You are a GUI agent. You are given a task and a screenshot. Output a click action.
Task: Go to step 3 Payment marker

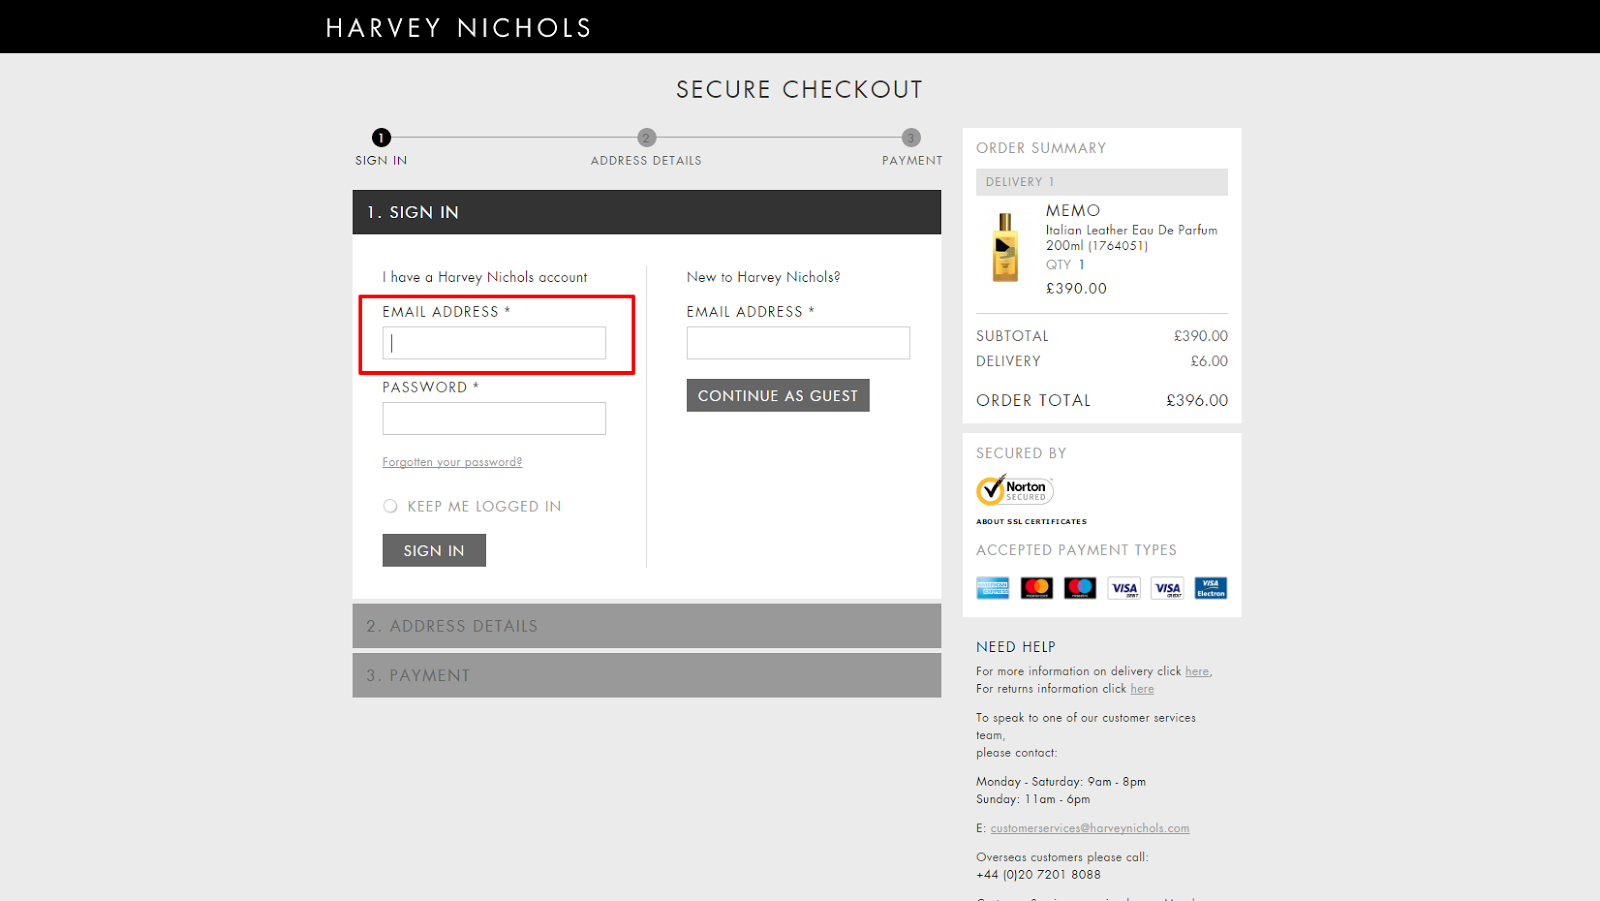(x=910, y=138)
